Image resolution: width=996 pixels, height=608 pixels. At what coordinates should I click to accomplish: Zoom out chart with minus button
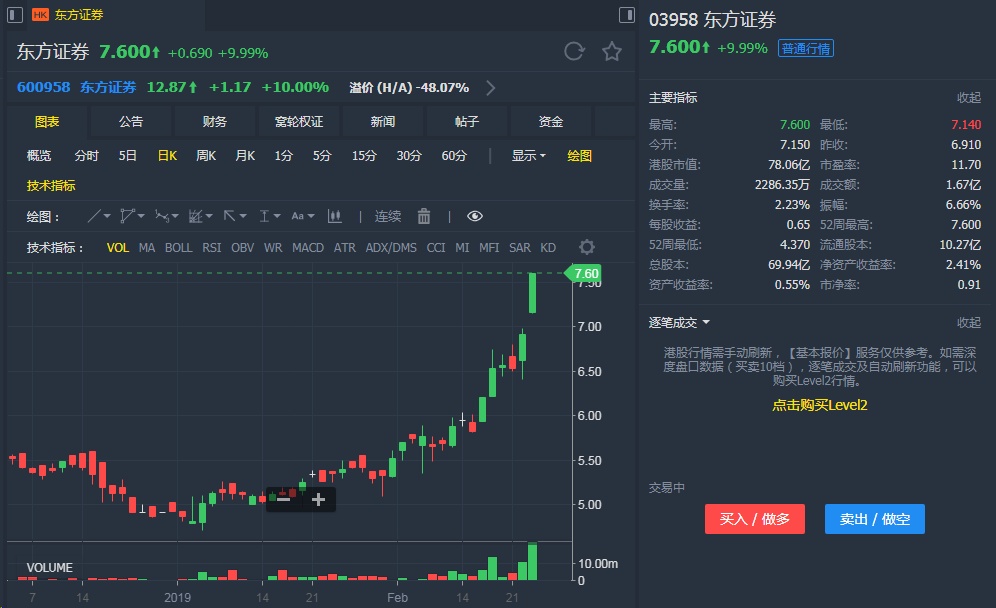tap(283, 500)
